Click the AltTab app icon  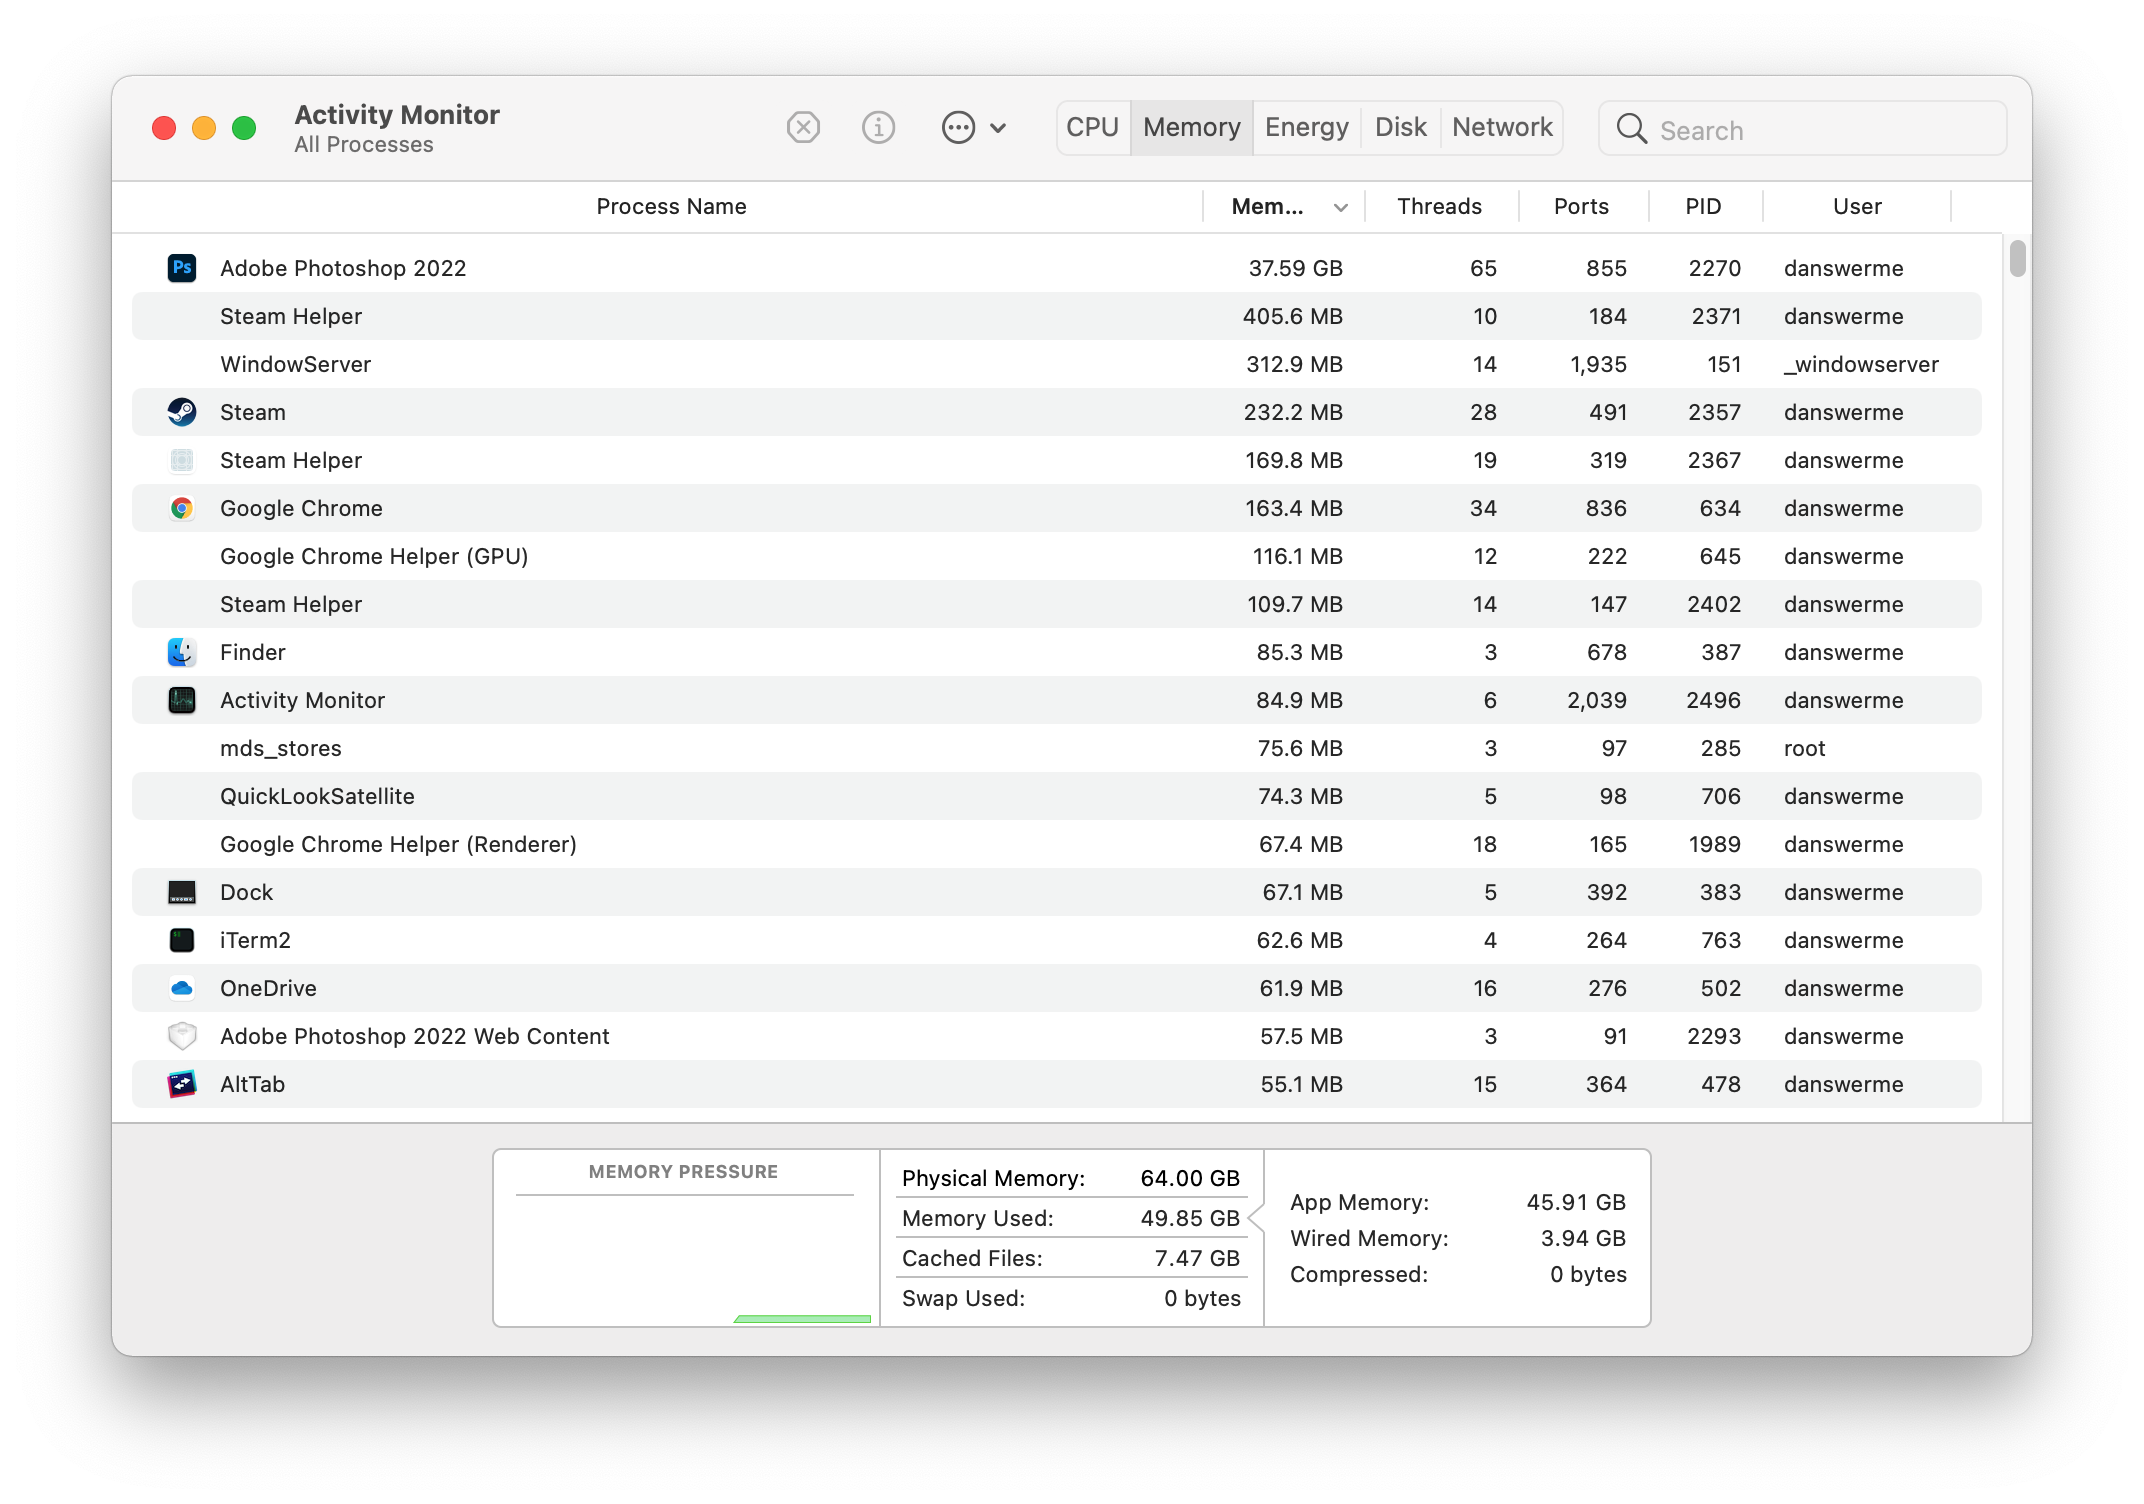coord(182,1084)
